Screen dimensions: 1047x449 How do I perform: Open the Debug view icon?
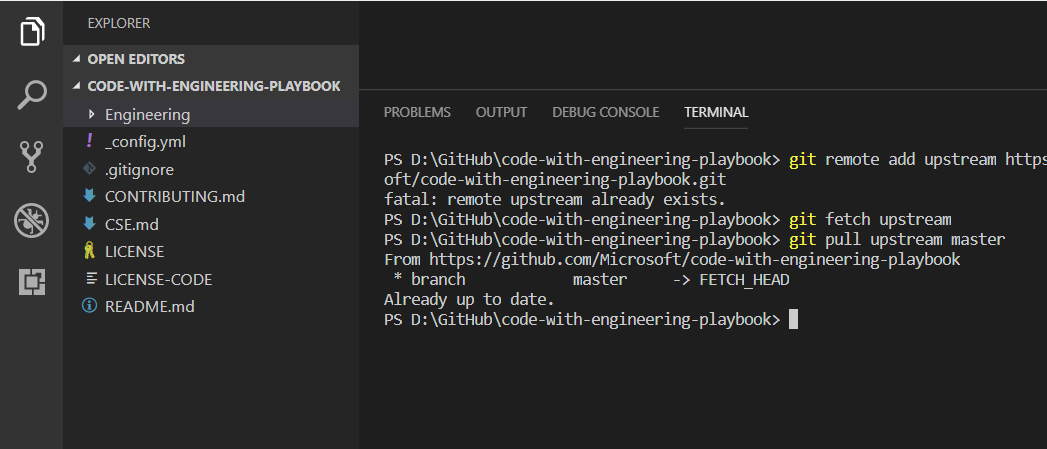point(32,220)
